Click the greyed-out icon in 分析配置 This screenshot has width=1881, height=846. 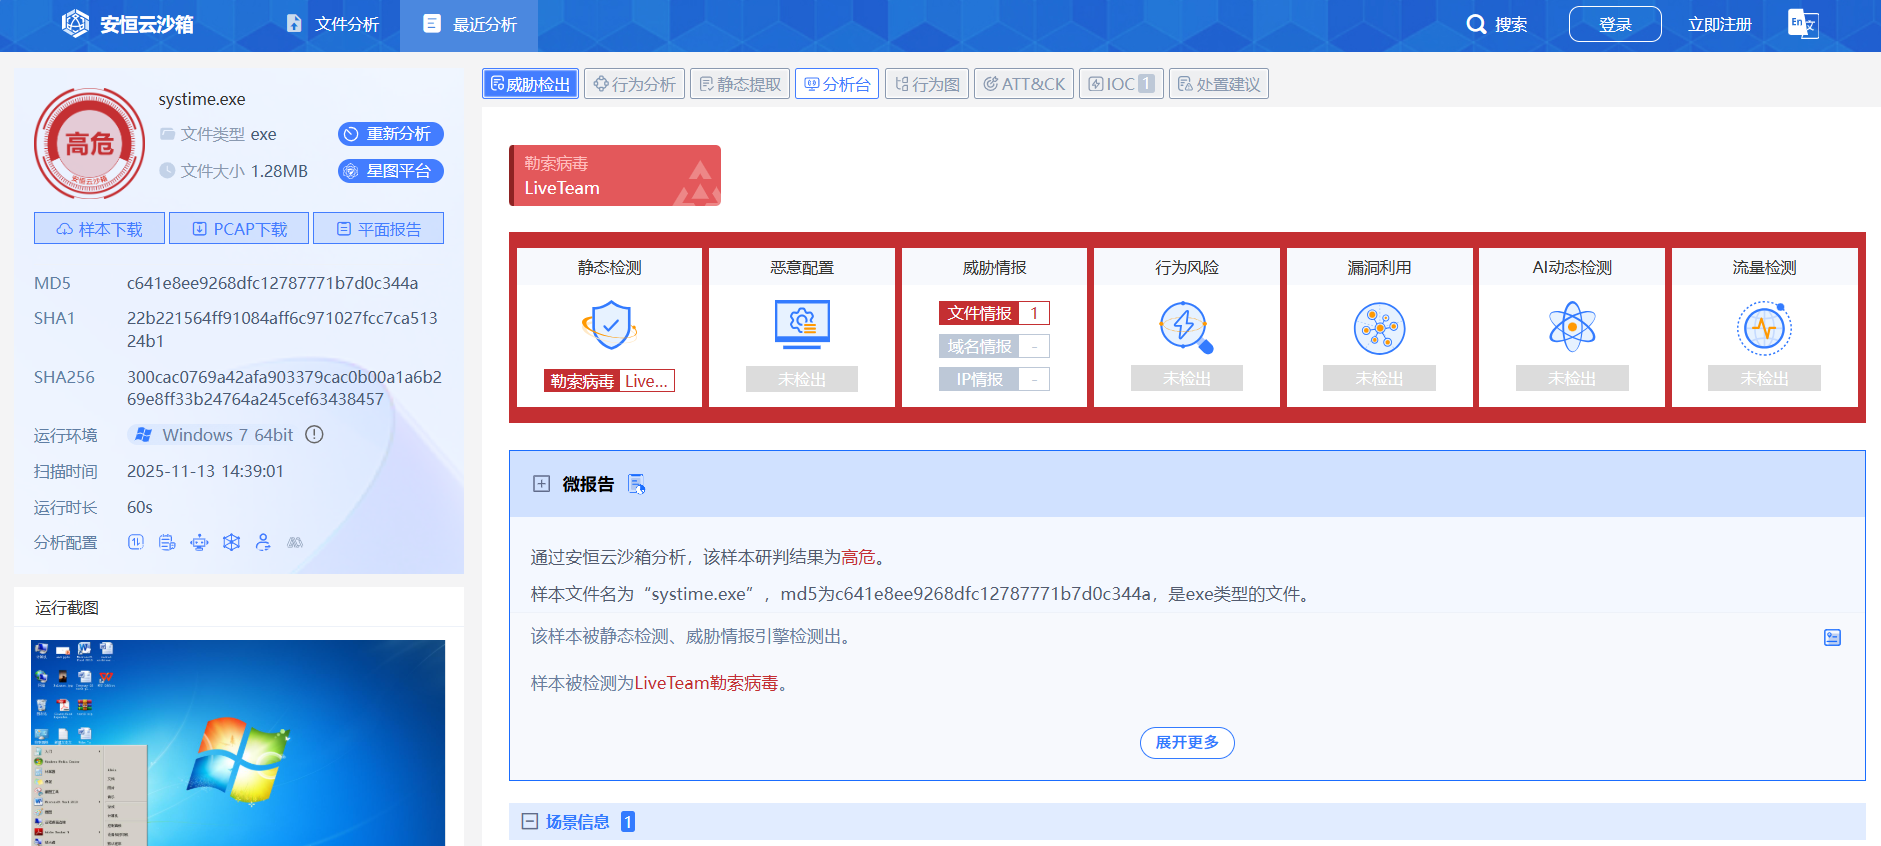[295, 542]
